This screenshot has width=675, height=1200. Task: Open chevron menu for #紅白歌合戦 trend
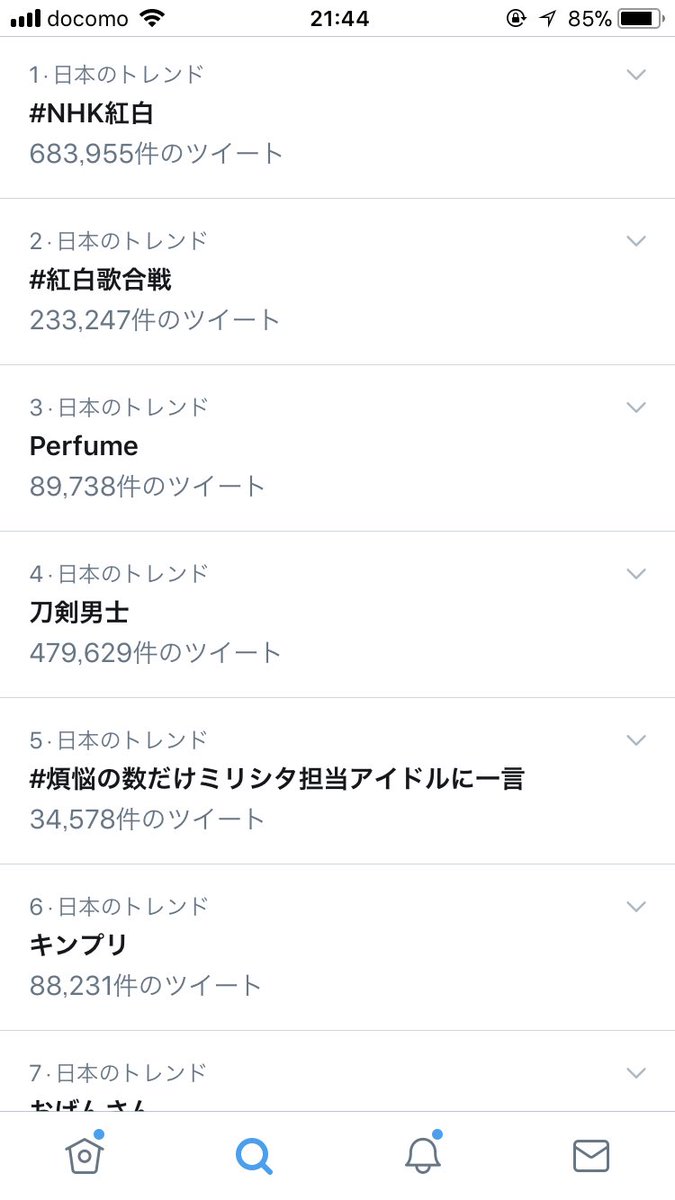[x=636, y=241]
